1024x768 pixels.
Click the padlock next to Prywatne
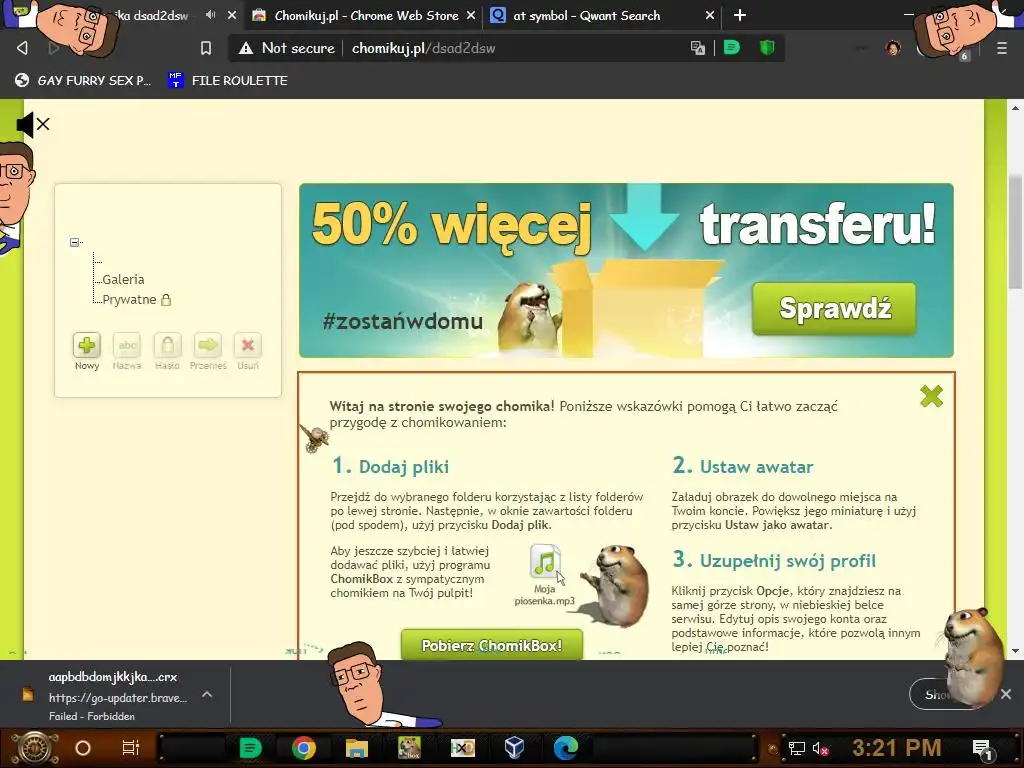point(166,300)
